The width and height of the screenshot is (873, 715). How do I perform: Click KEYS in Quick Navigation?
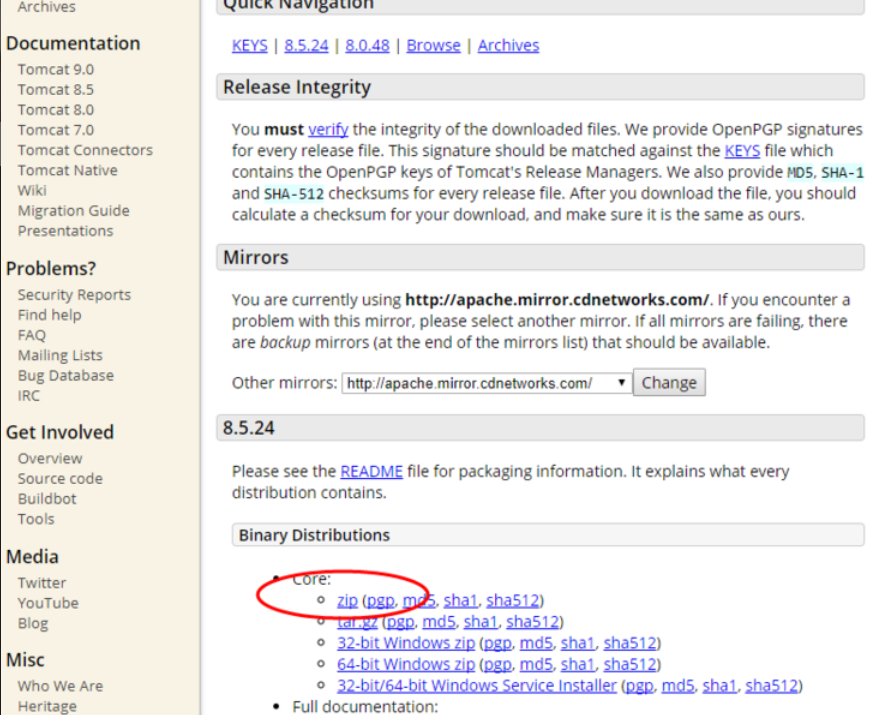(249, 45)
